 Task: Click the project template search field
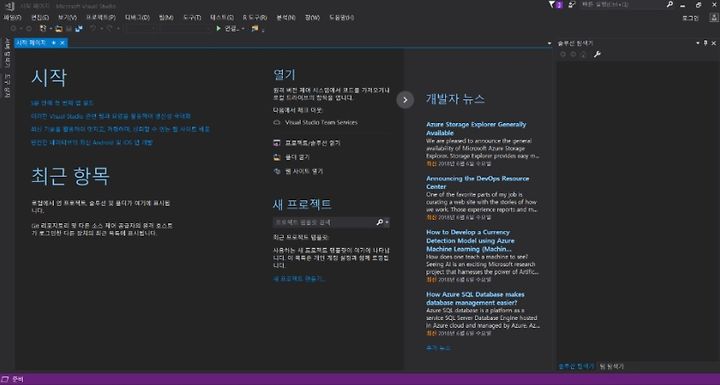coord(324,222)
